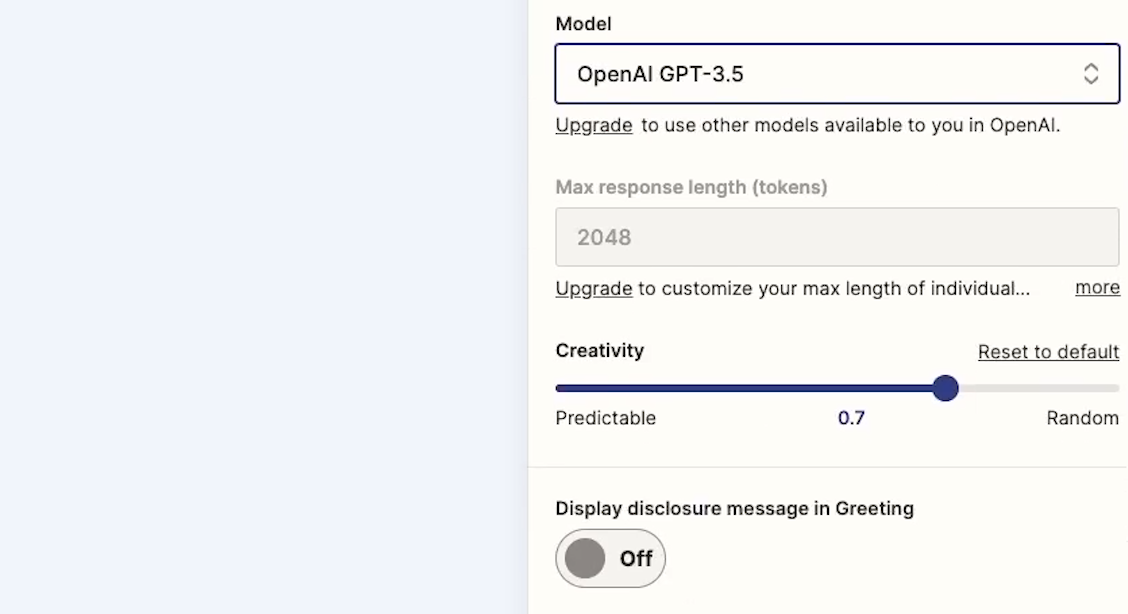This screenshot has height=614, width=1128.
Task: Follow Upgrade link for other OpenAI models
Action: [593, 125]
